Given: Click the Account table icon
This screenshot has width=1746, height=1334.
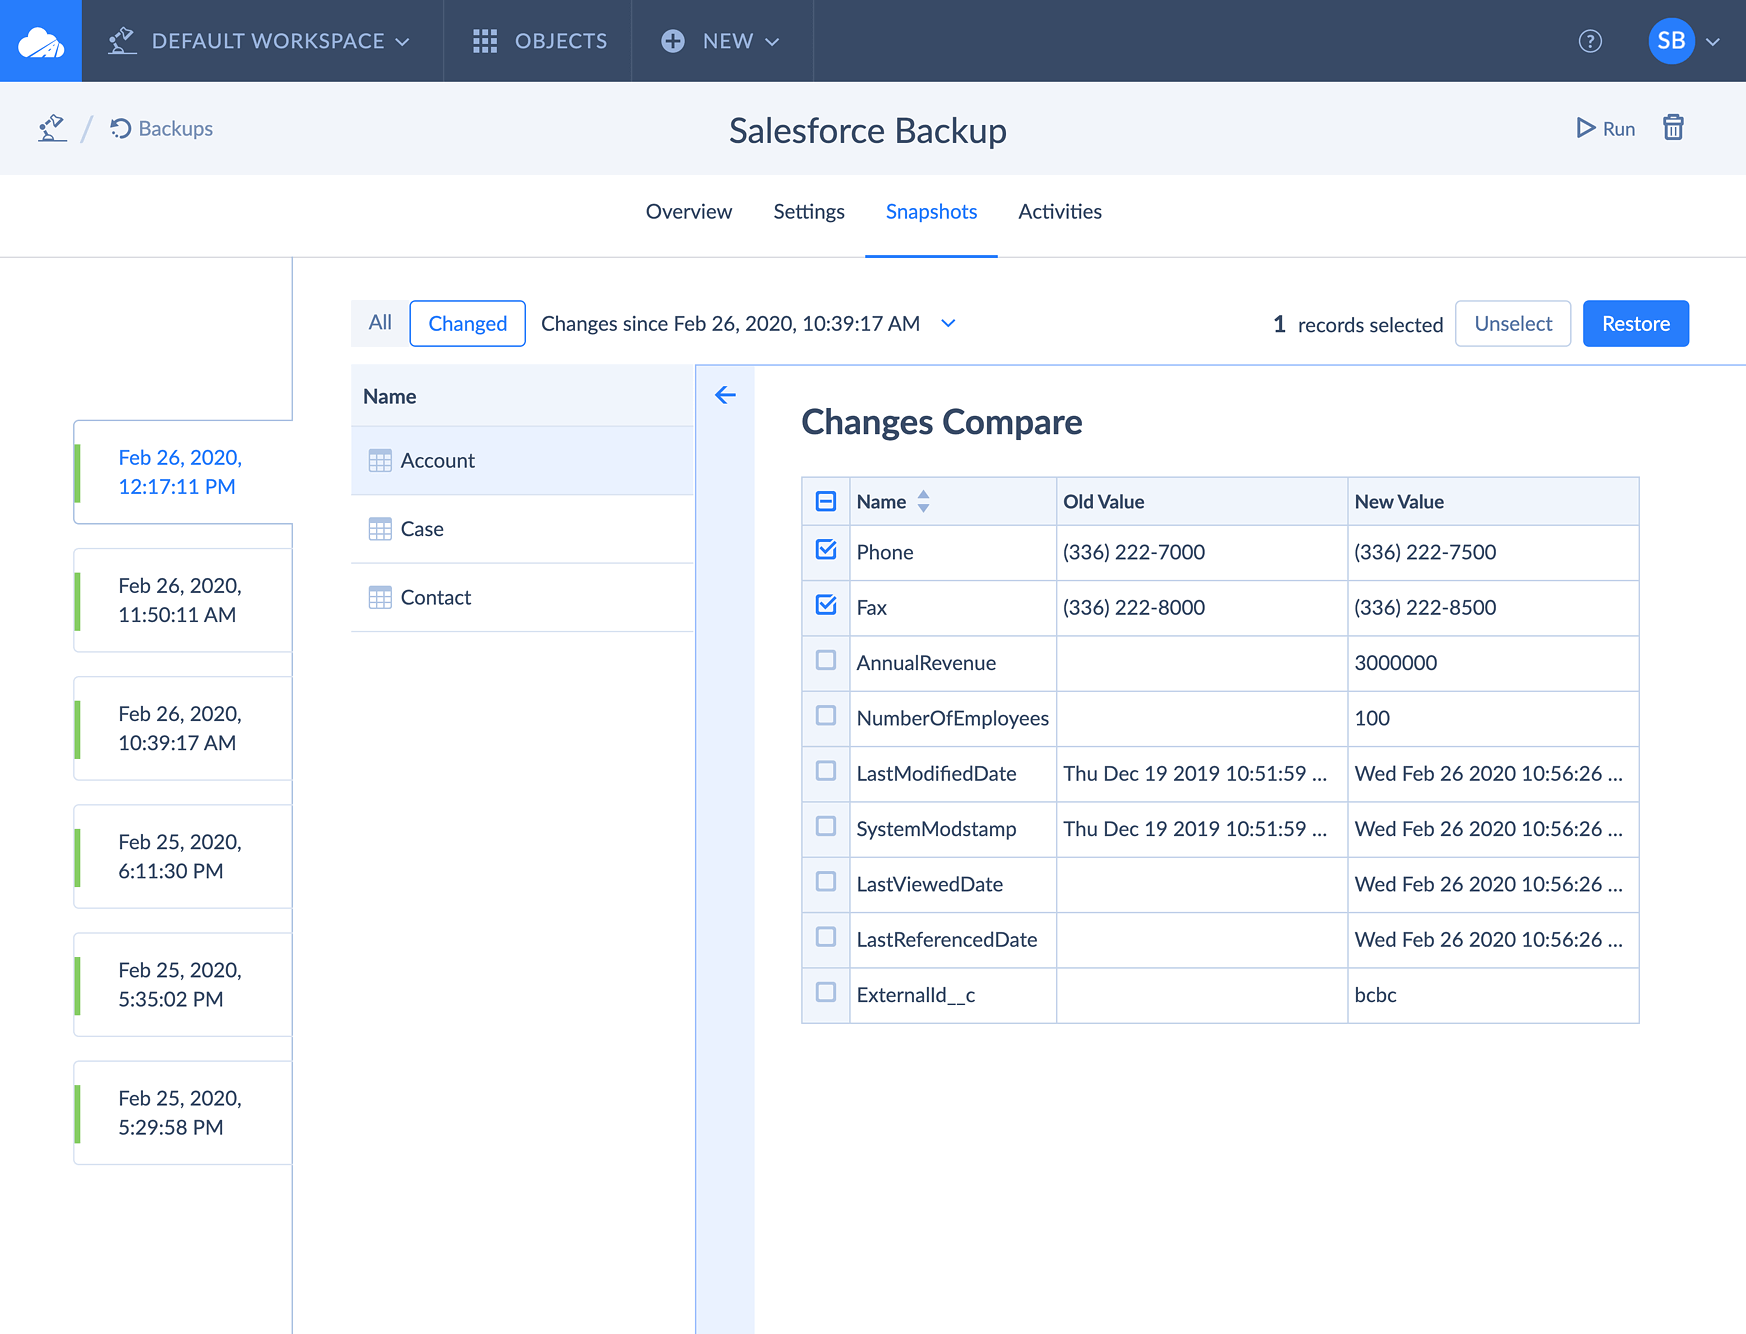Looking at the screenshot, I should click(x=380, y=461).
